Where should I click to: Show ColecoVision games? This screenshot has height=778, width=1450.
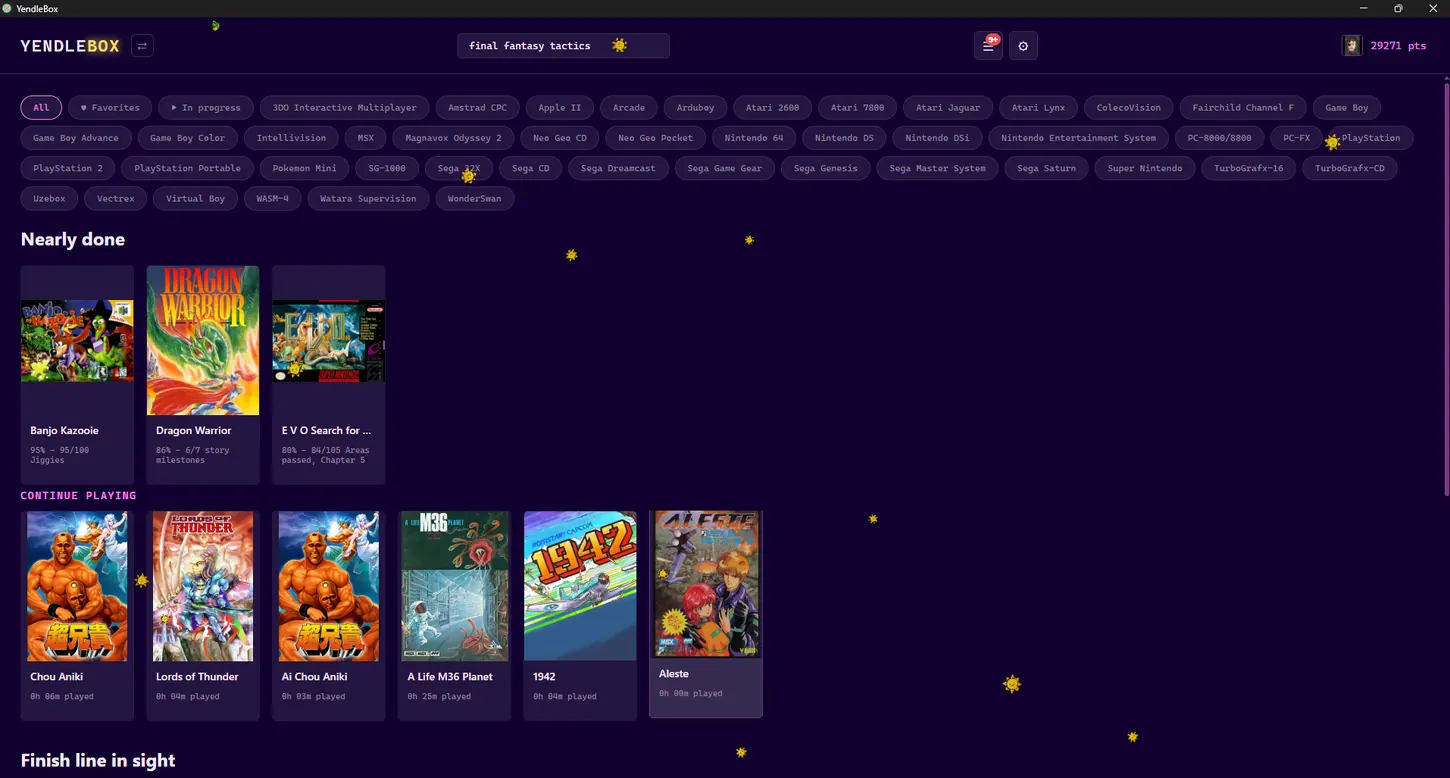1129,108
